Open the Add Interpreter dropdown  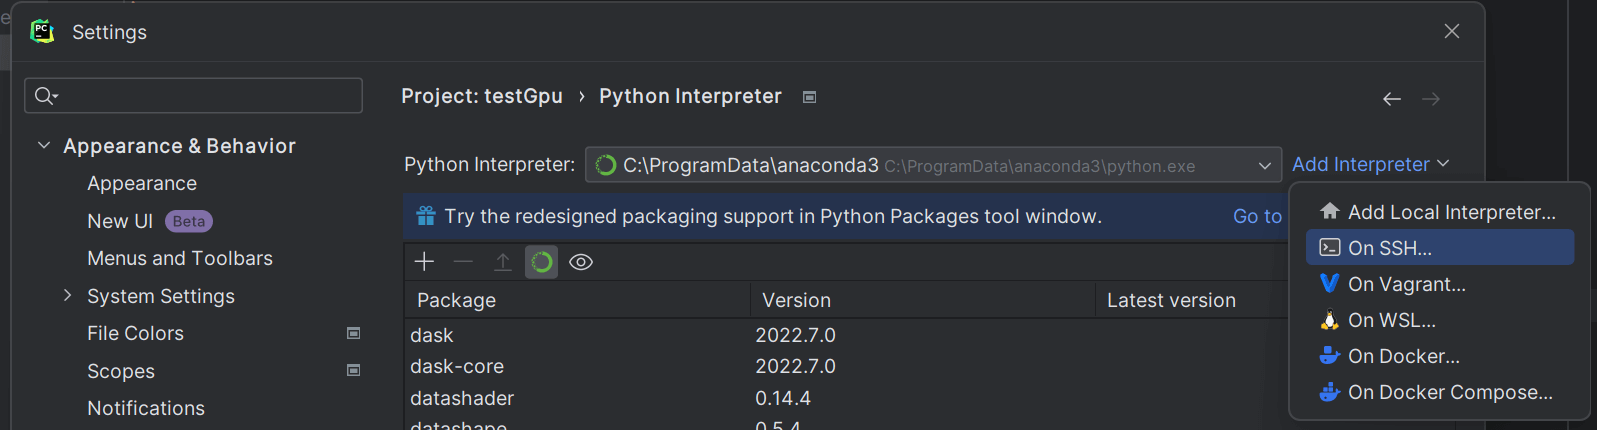pos(1370,164)
